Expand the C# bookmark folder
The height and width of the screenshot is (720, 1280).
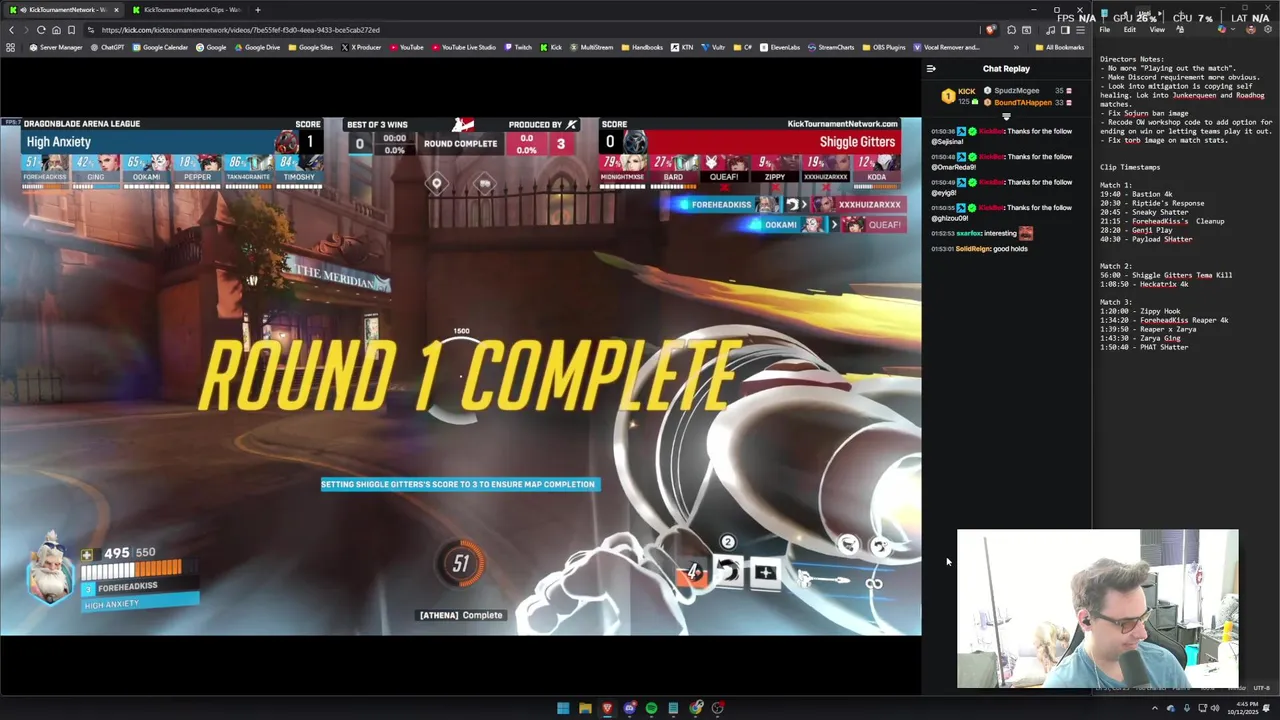click(x=743, y=47)
